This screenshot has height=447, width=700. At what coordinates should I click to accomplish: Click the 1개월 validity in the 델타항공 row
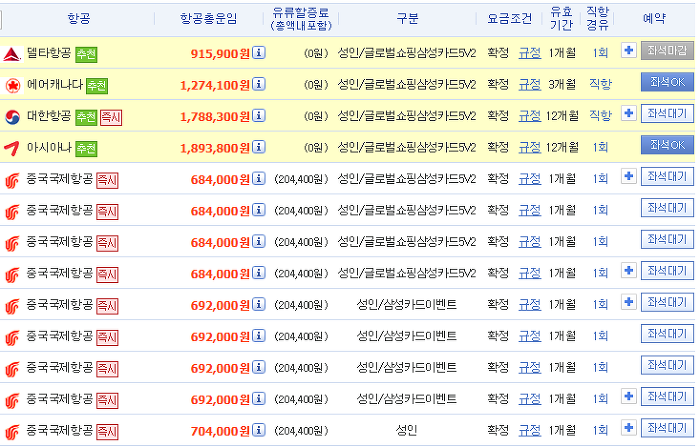[x=562, y=53]
